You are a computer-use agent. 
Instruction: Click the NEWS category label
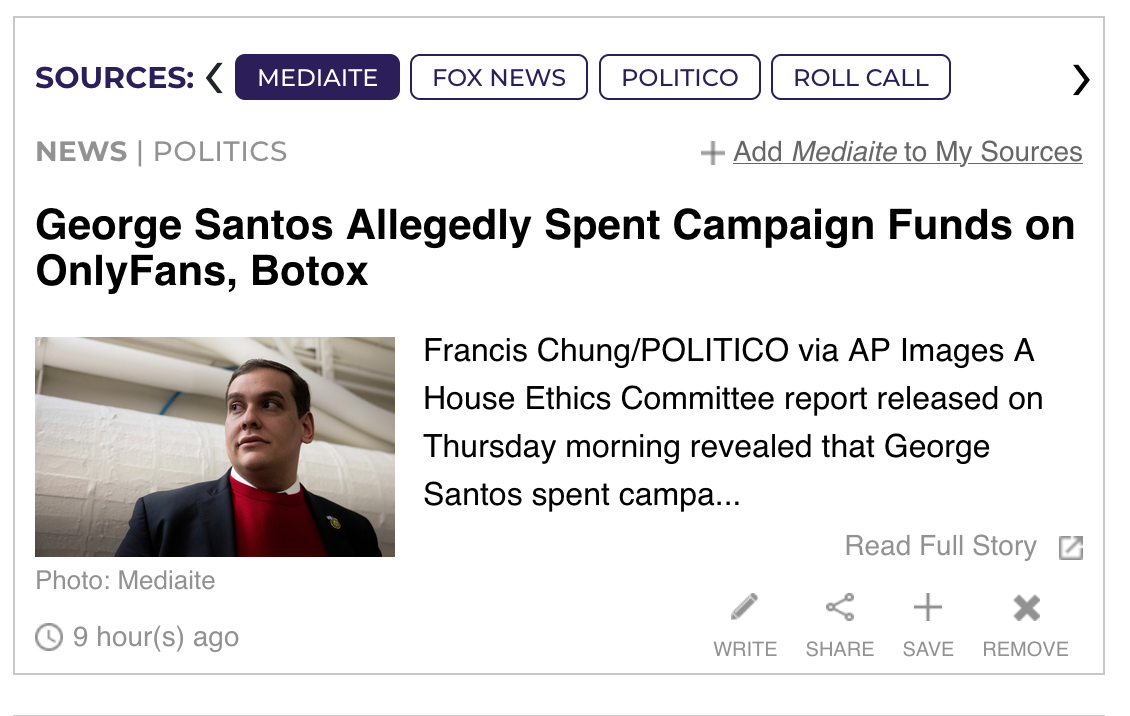pyautogui.click(x=81, y=152)
